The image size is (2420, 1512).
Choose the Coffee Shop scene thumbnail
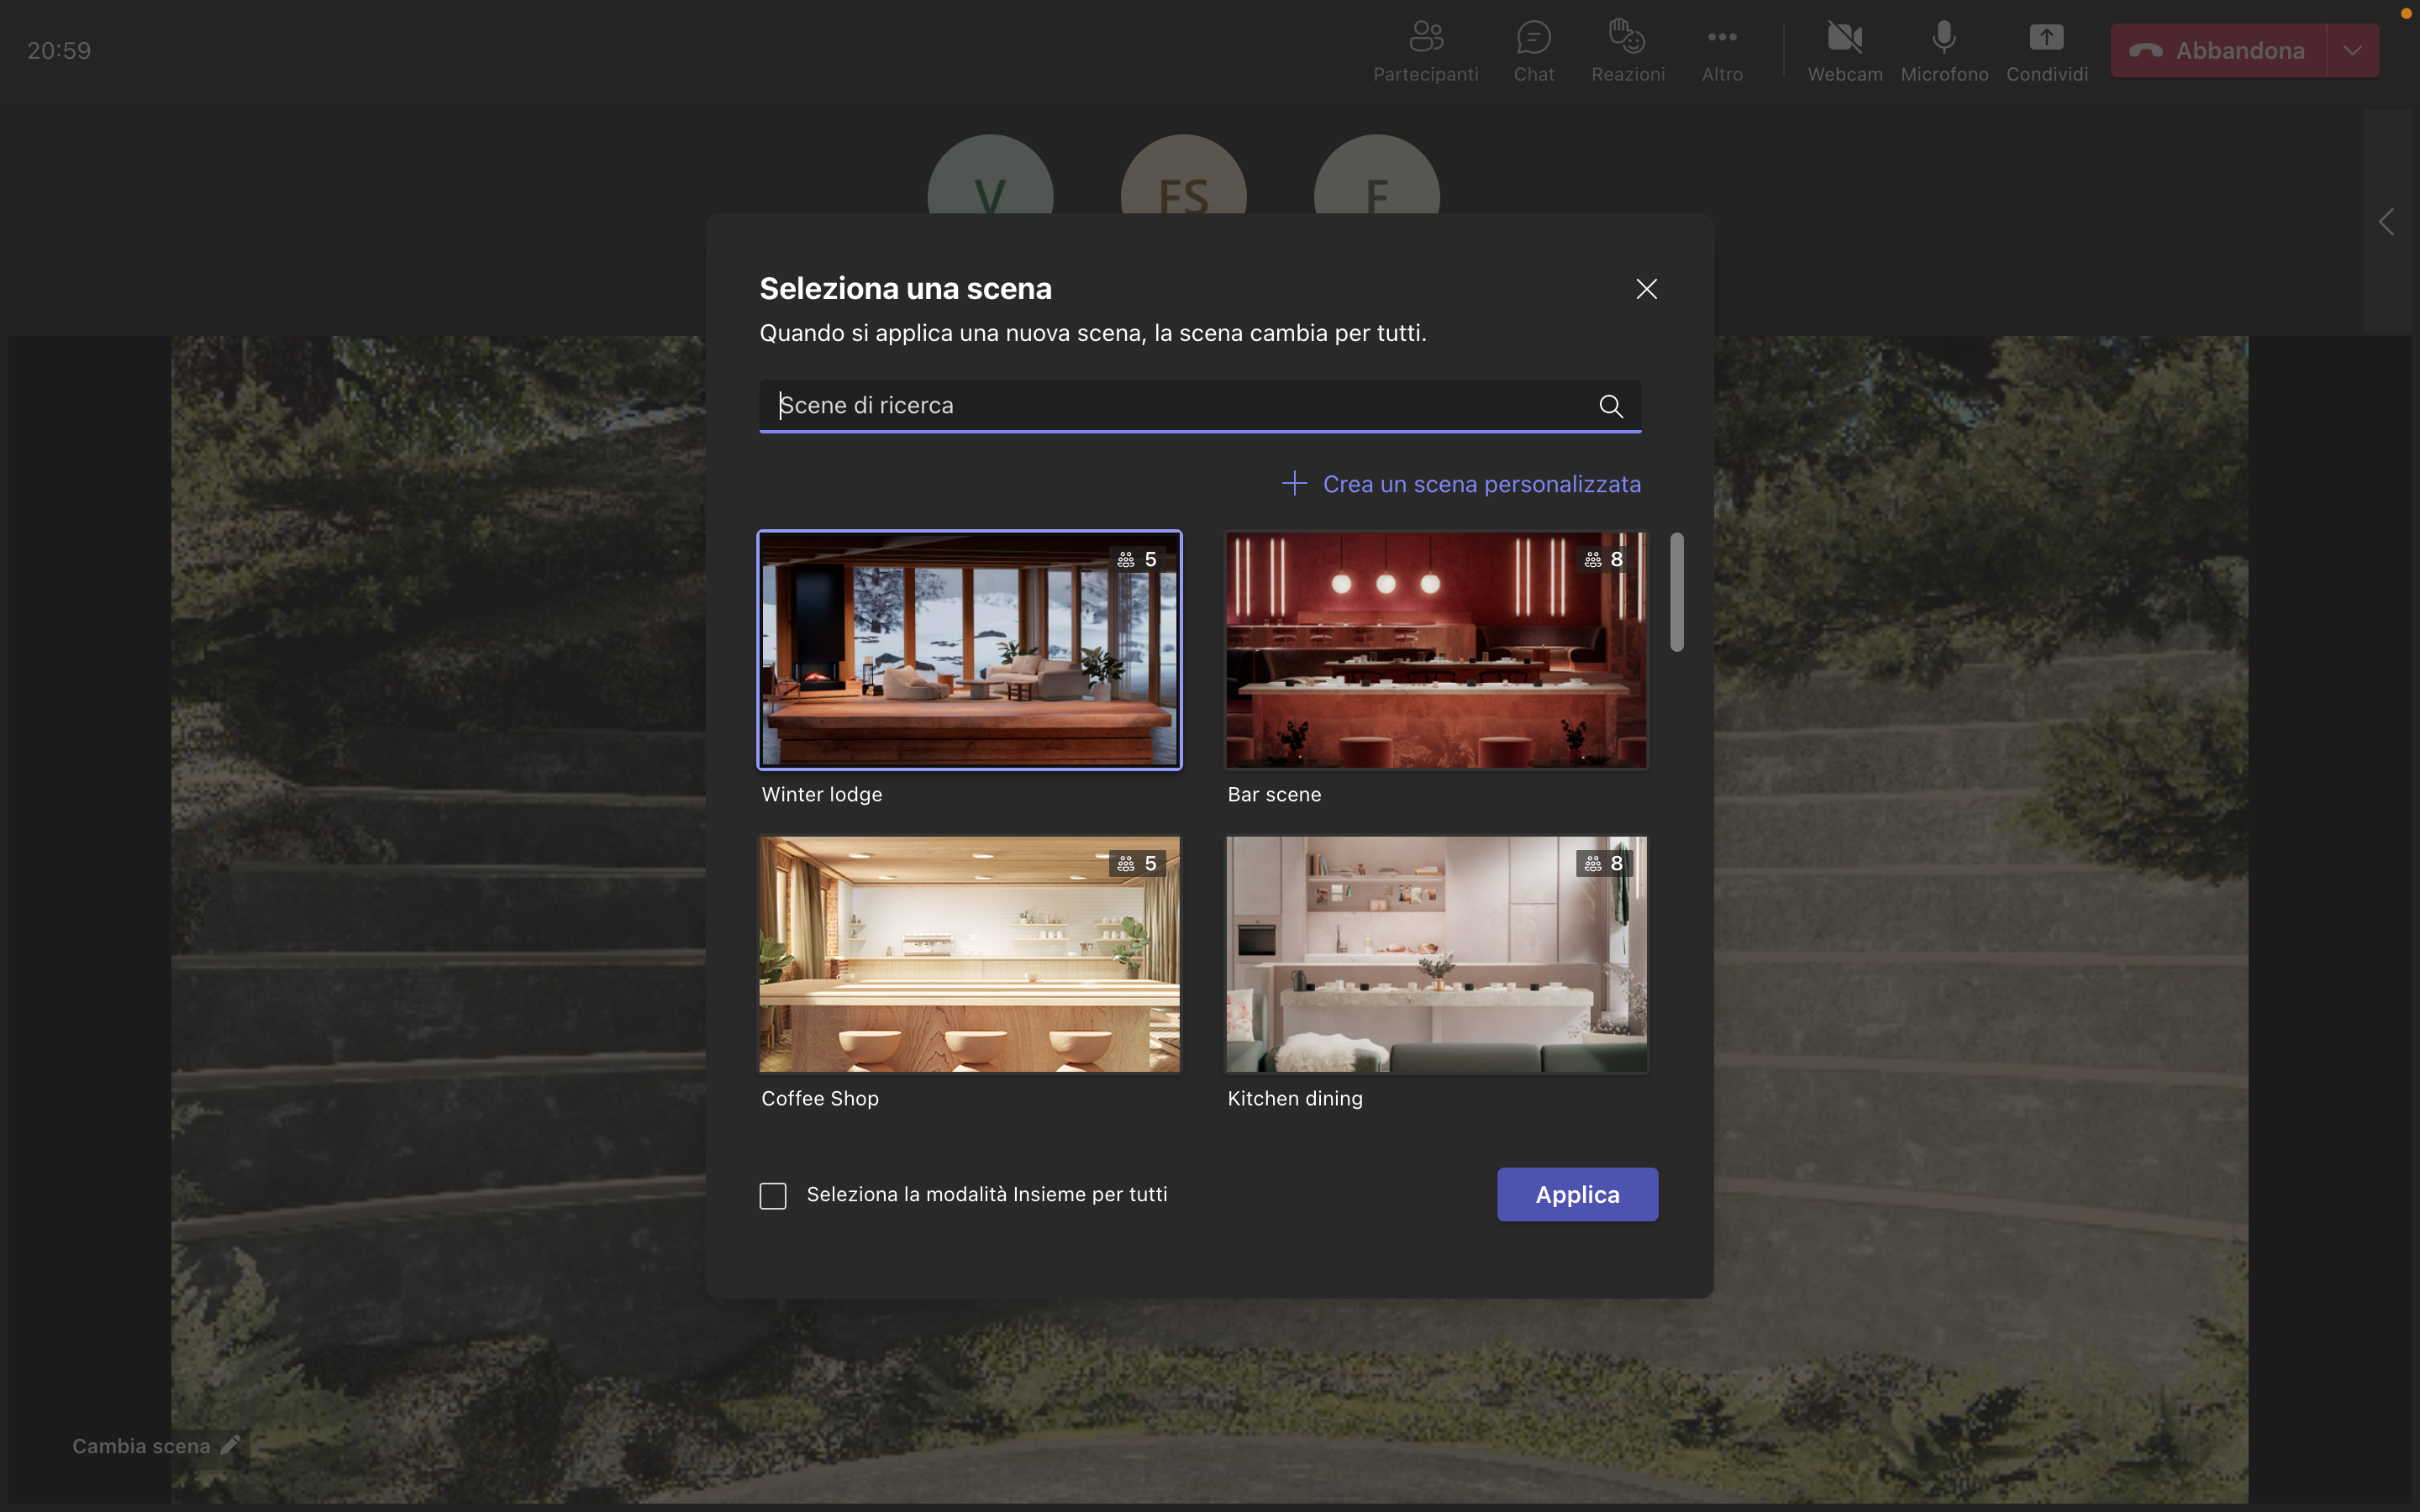pyautogui.click(x=969, y=954)
